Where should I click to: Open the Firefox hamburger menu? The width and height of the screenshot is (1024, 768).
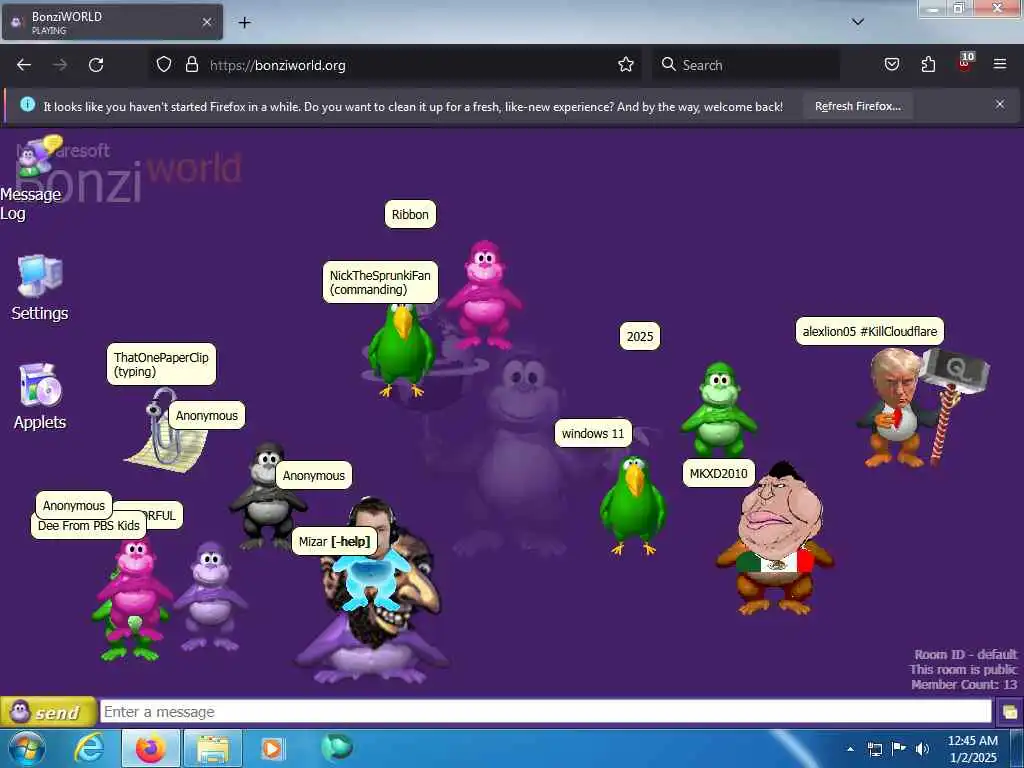[x=999, y=65]
